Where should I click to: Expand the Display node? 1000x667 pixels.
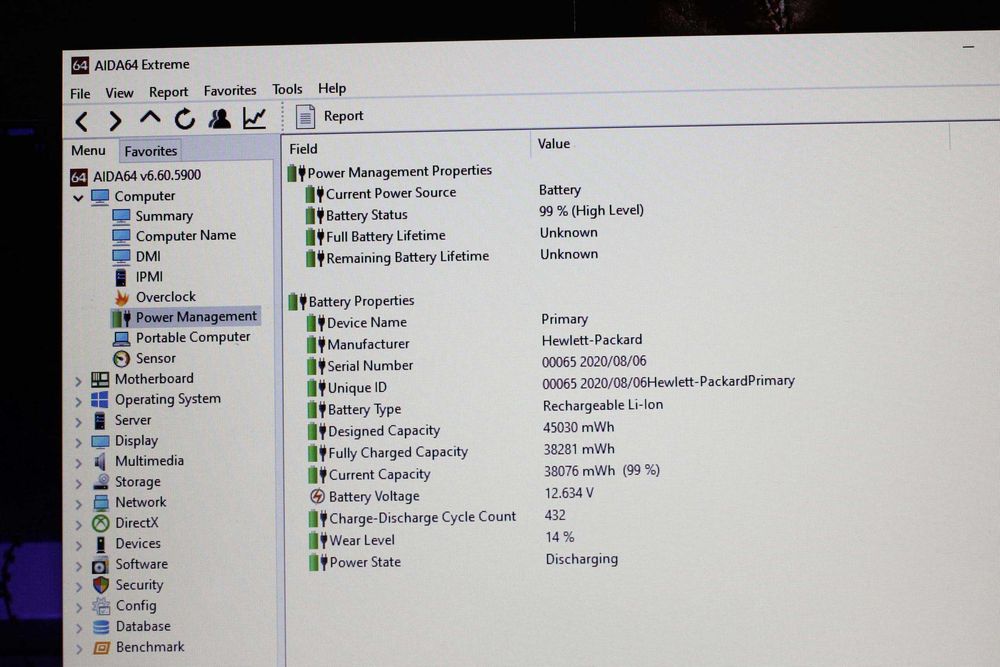point(78,443)
